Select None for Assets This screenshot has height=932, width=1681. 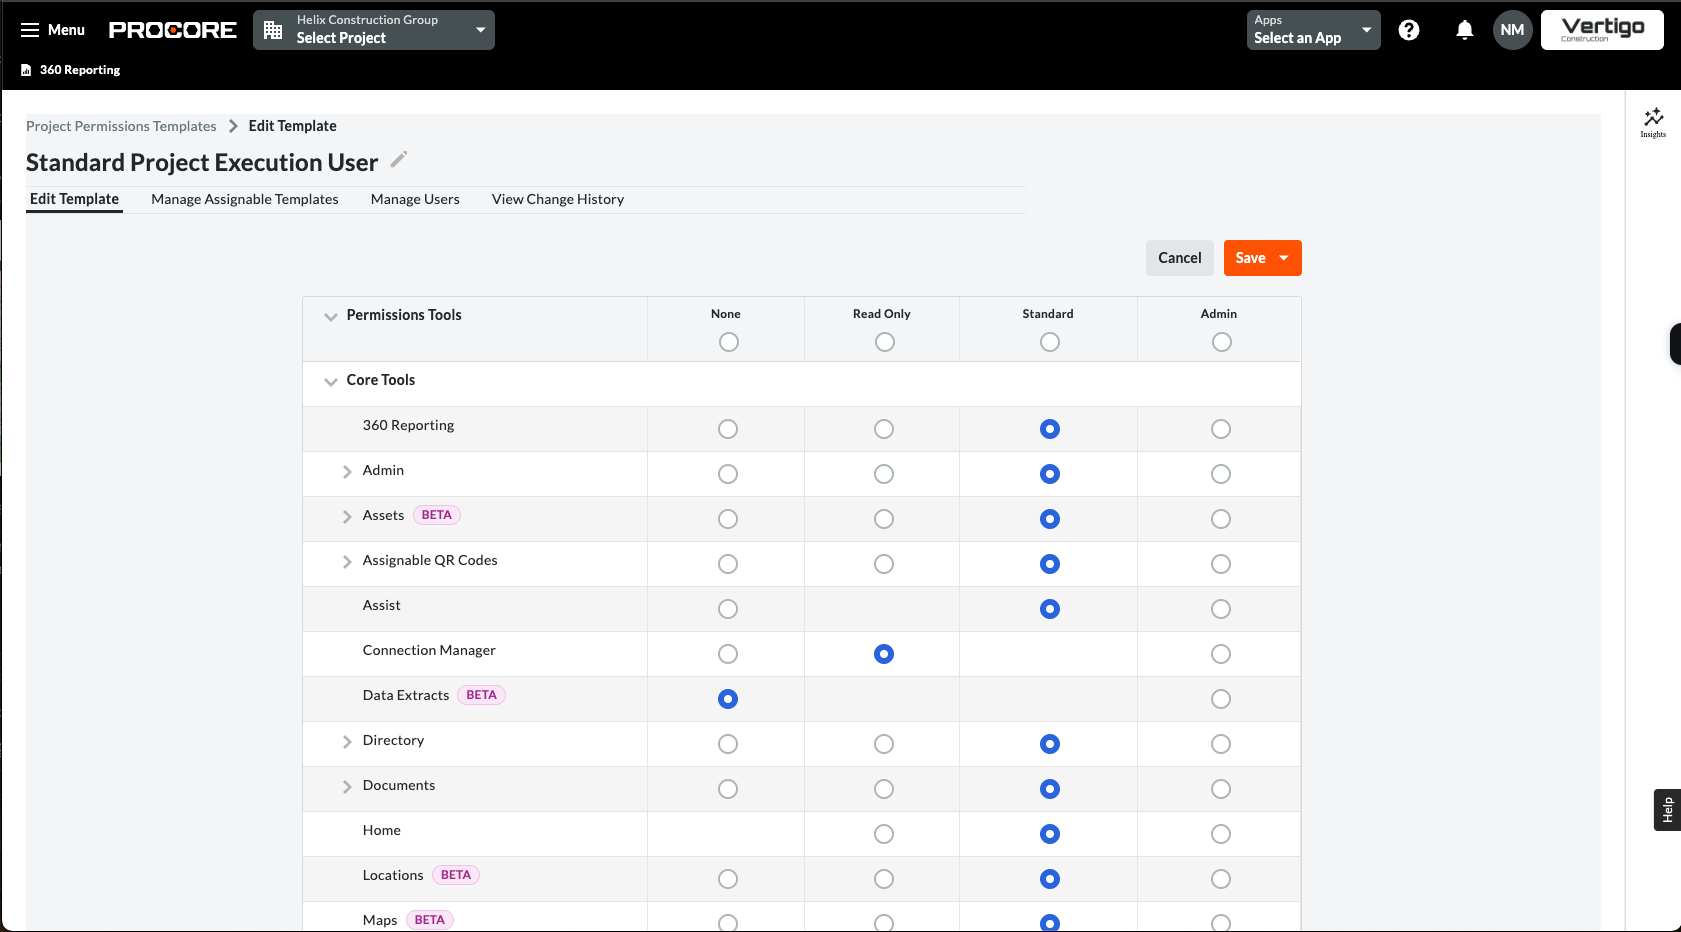point(728,519)
